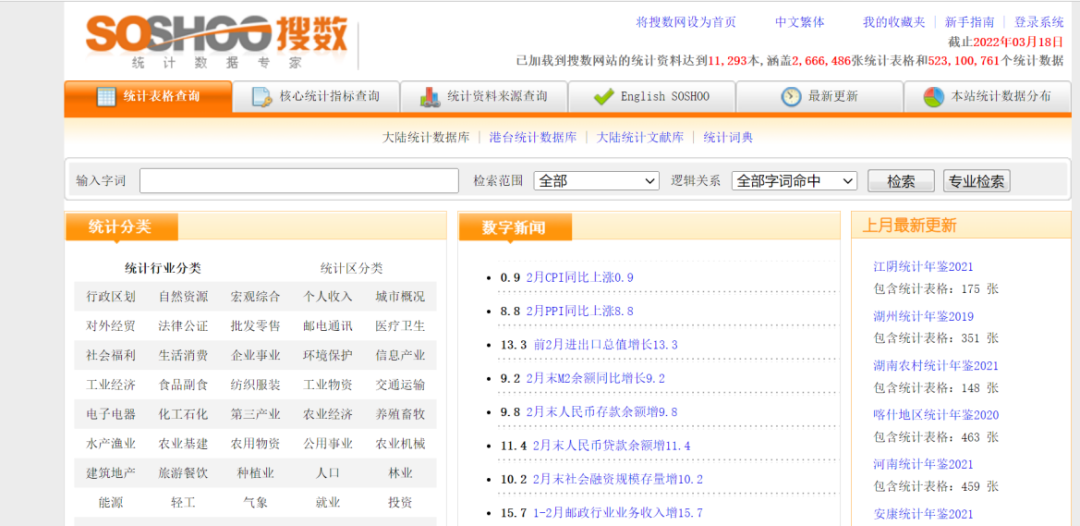This screenshot has width=1080, height=526.
Task: Open the 投资 category
Action: [x=400, y=503]
